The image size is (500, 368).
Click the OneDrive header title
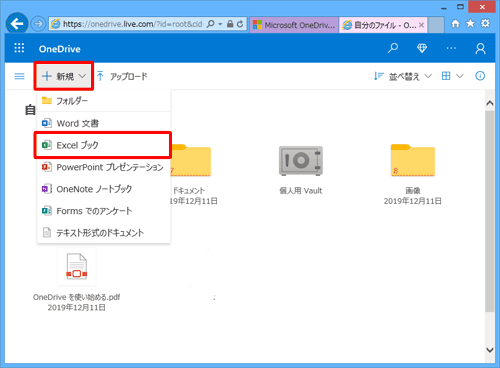point(60,49)
